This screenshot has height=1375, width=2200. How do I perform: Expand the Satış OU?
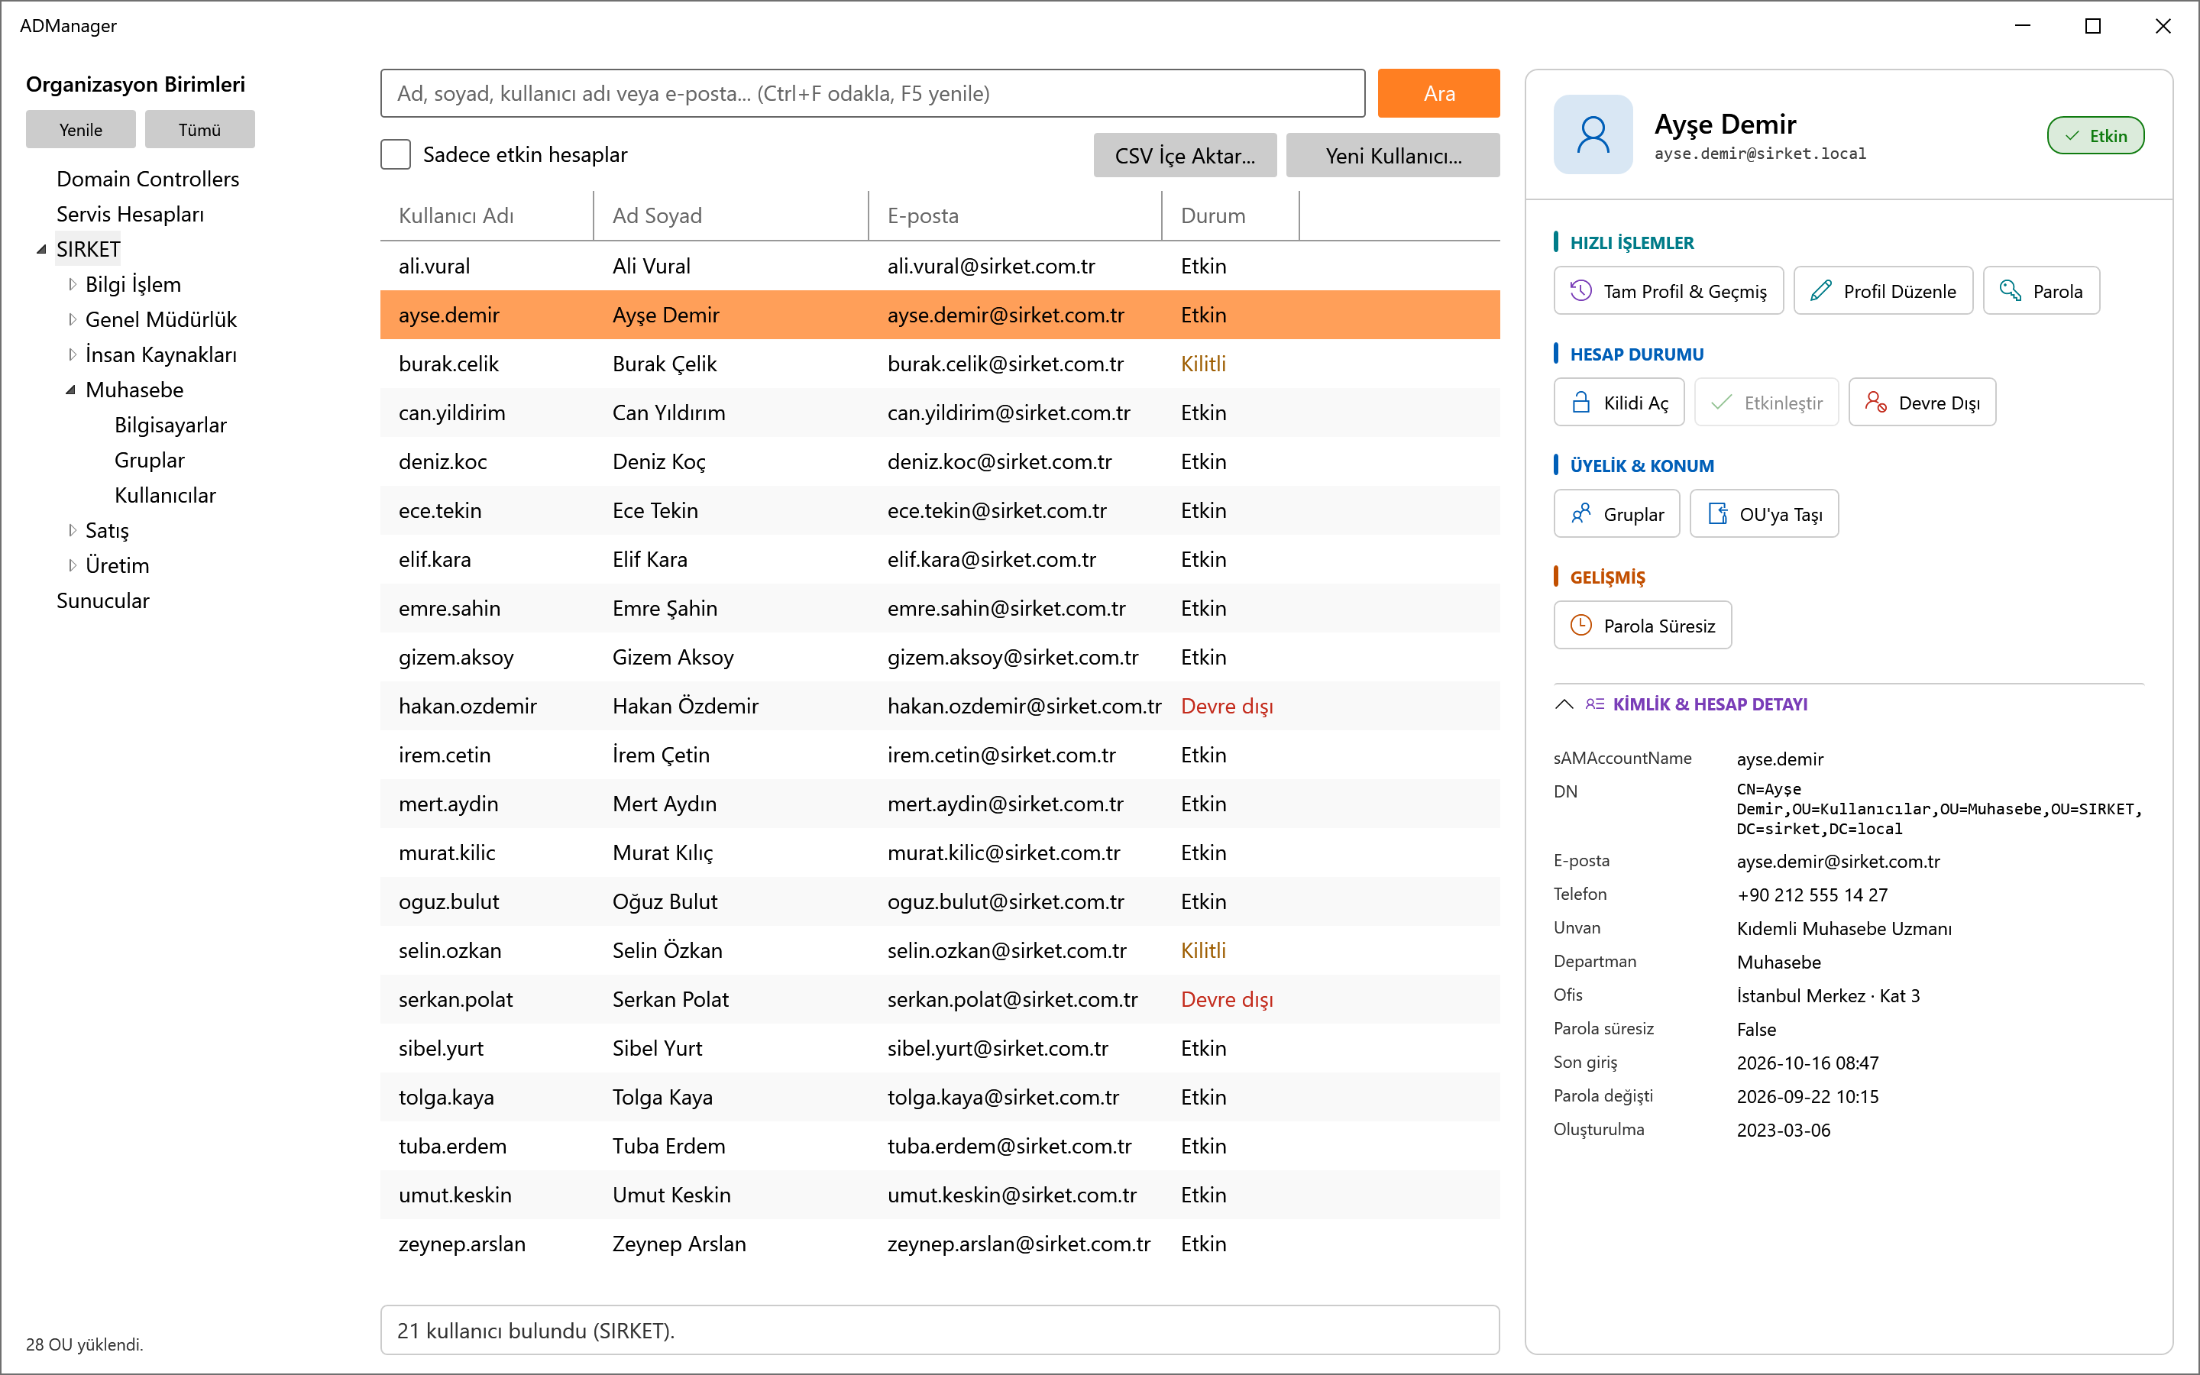(x=72, y=530)
